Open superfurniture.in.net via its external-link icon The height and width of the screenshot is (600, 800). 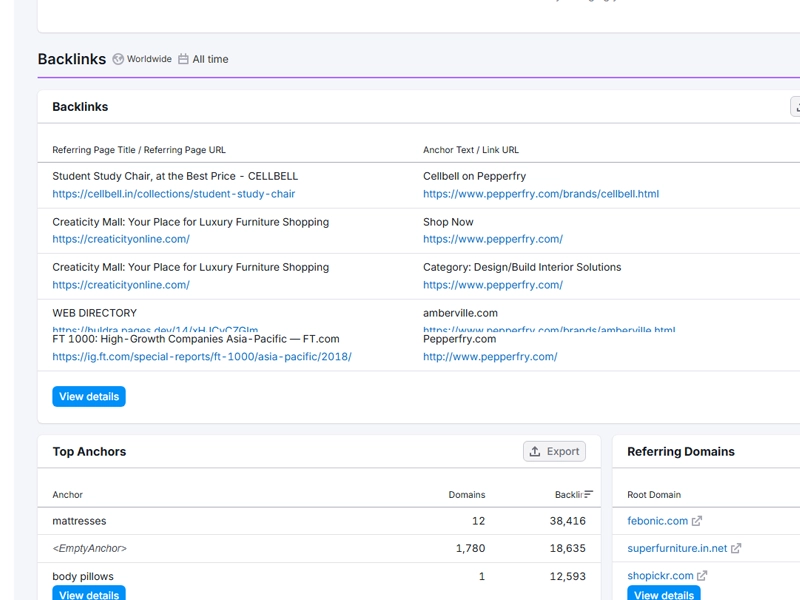[736, 548]
